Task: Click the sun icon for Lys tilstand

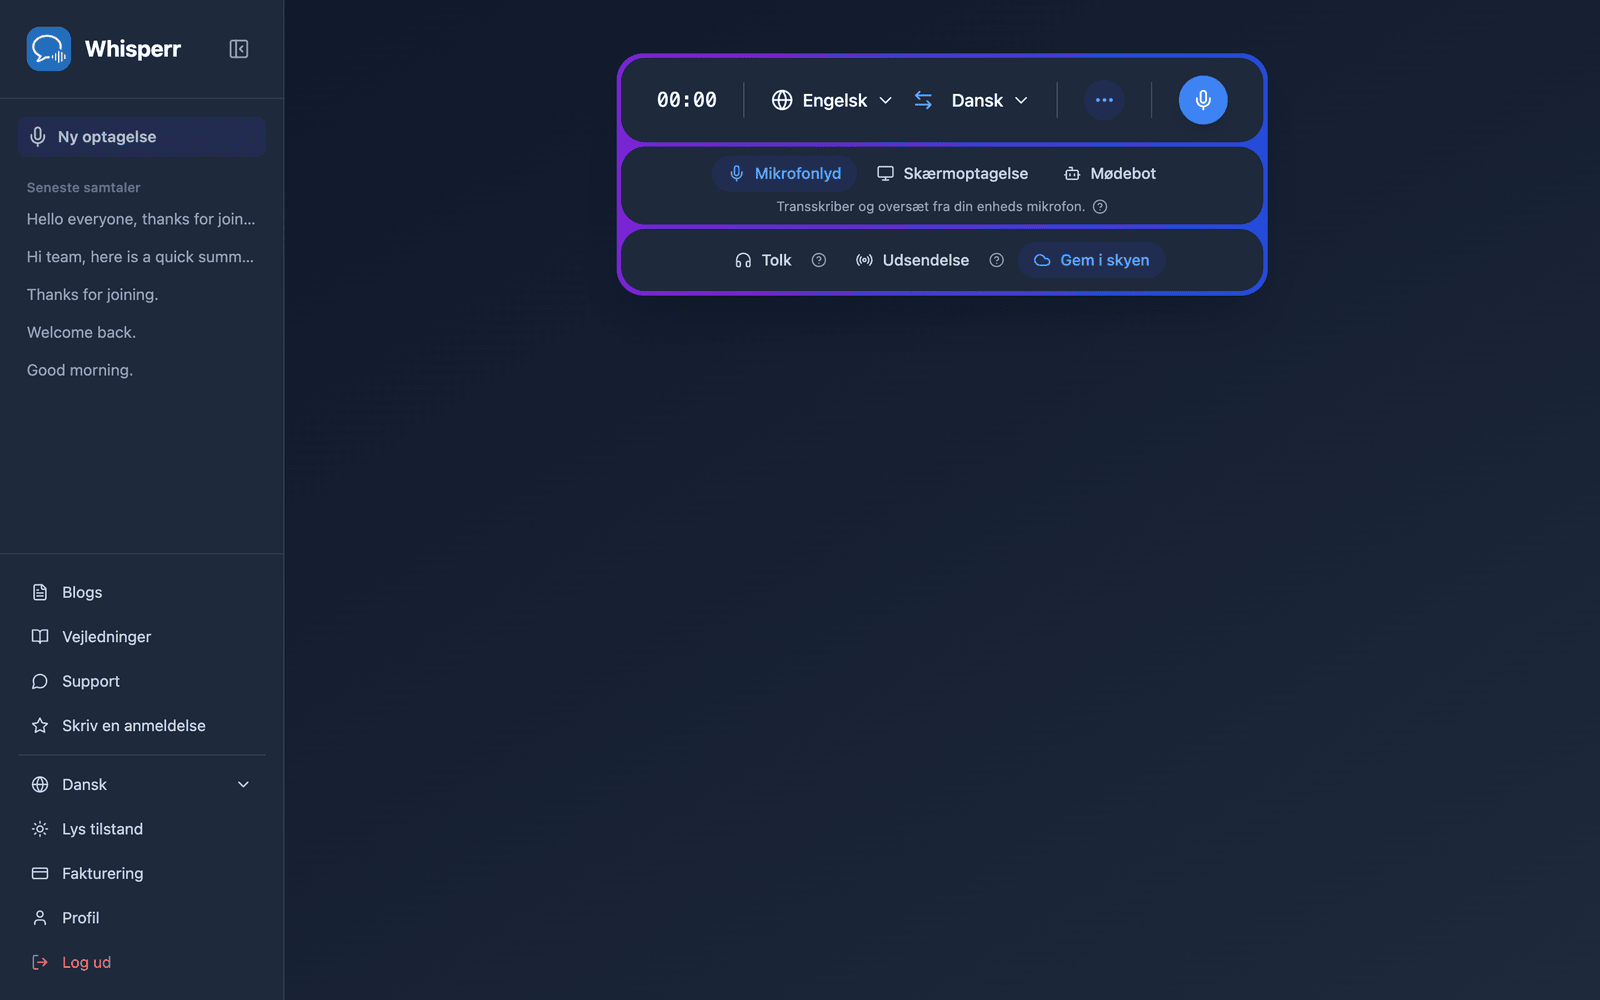Action: [x=40, y=829]
